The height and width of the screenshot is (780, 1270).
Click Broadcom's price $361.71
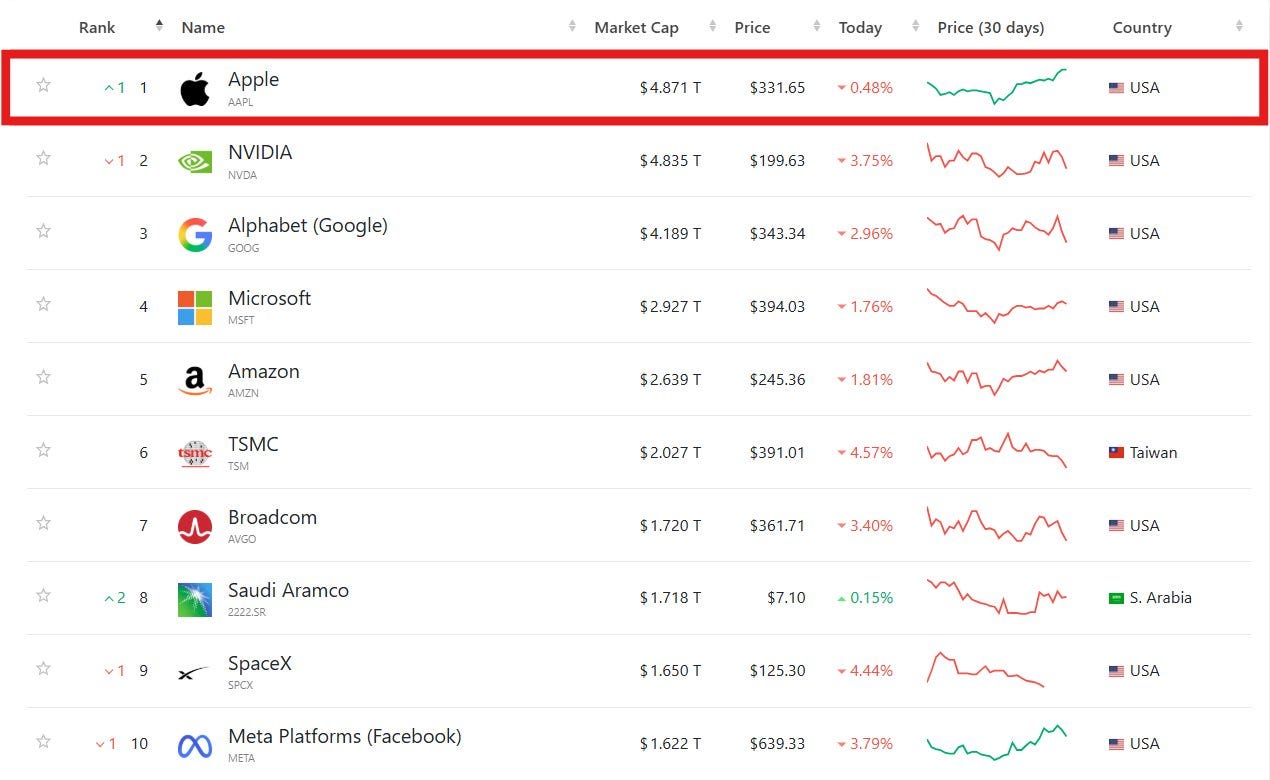tap(777, 526)
